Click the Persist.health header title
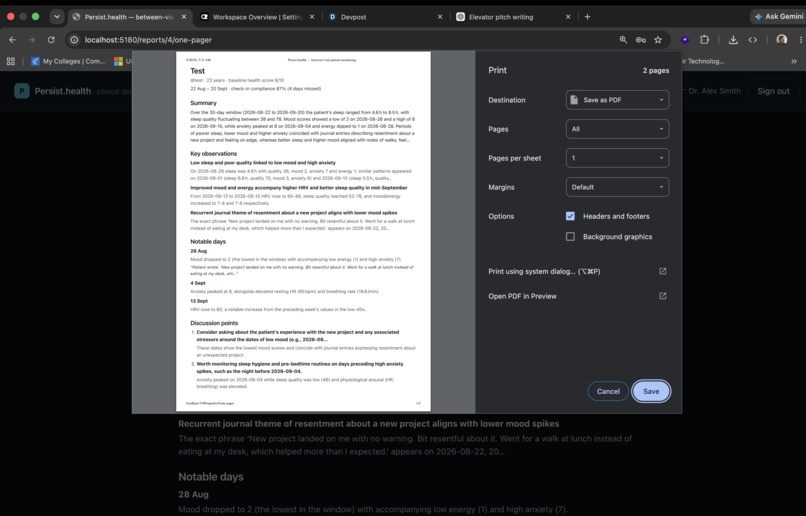The height and width of the screenshot is (516, 806). pyautogui.click(x=63, y=91)
